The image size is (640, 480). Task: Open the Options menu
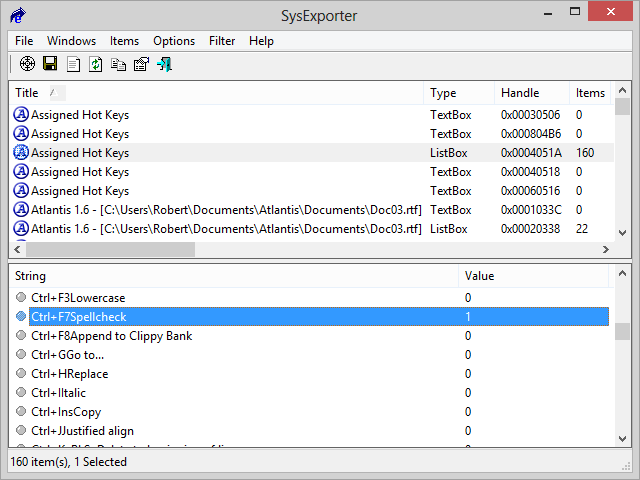tap(174, 41)
